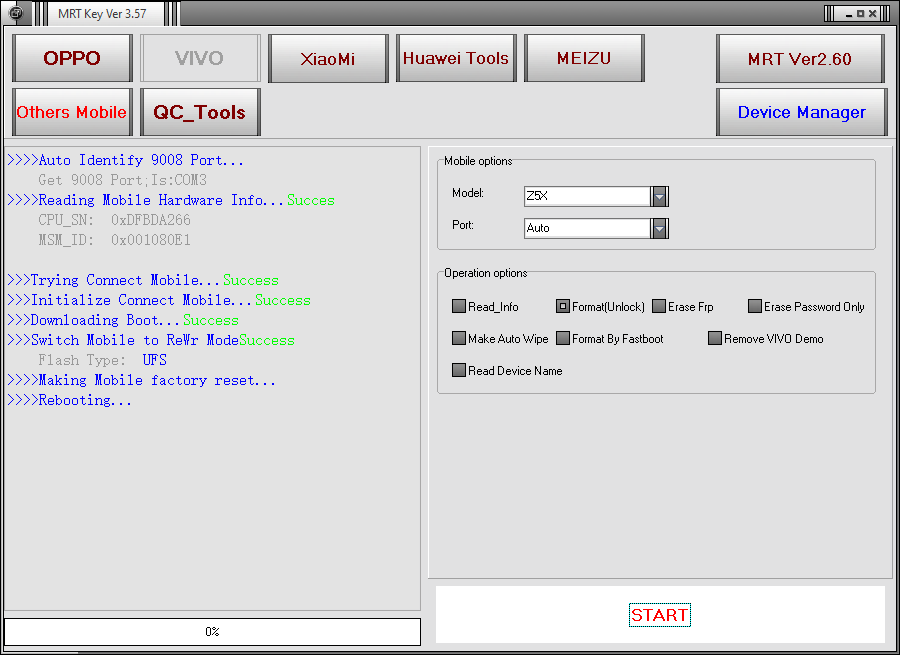Launch MRT Ver2.60
The image size is (900, 655).
(800, 58)
